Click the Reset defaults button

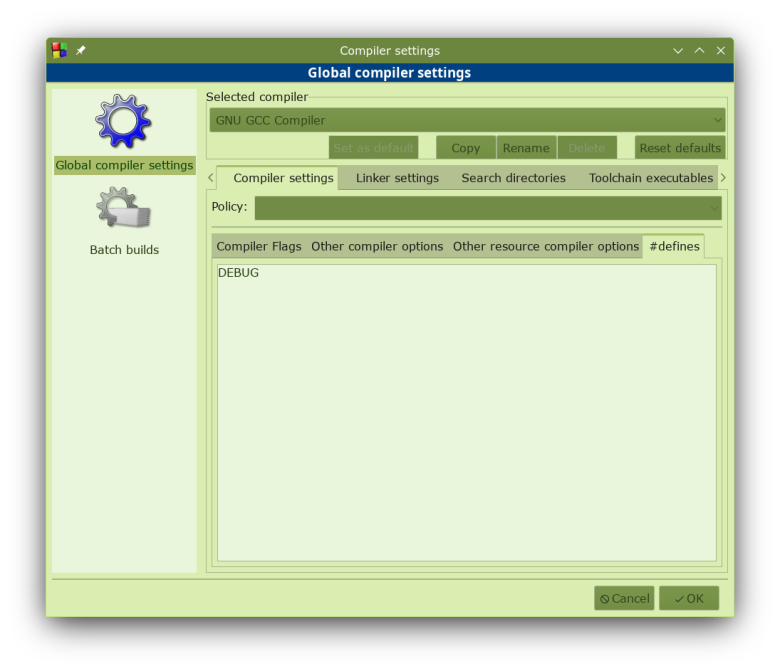(x=680, y=148)
